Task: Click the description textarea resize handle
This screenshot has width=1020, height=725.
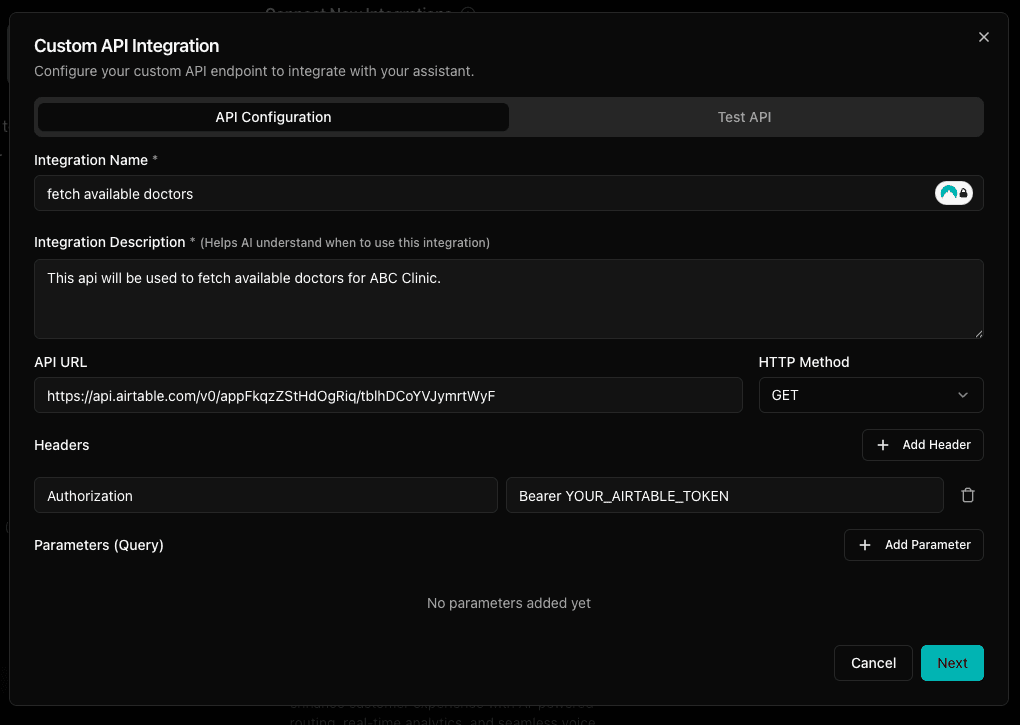Action: coord(979,334)
